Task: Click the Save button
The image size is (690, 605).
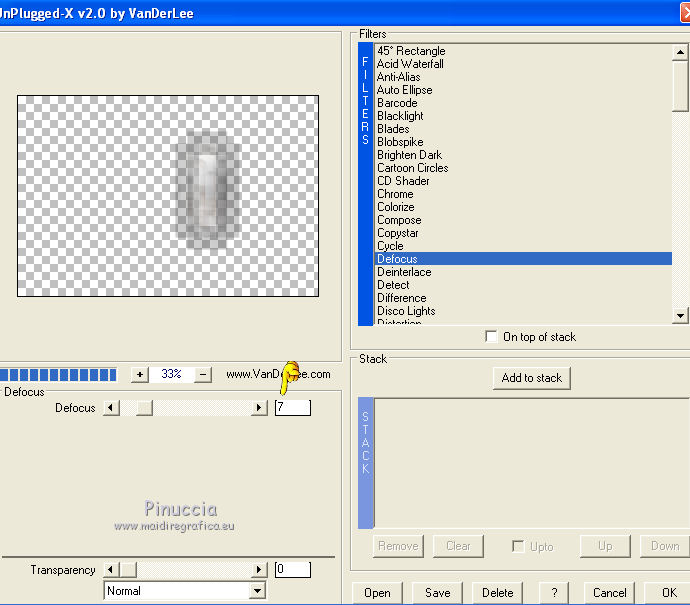Action: pos(437,593)
